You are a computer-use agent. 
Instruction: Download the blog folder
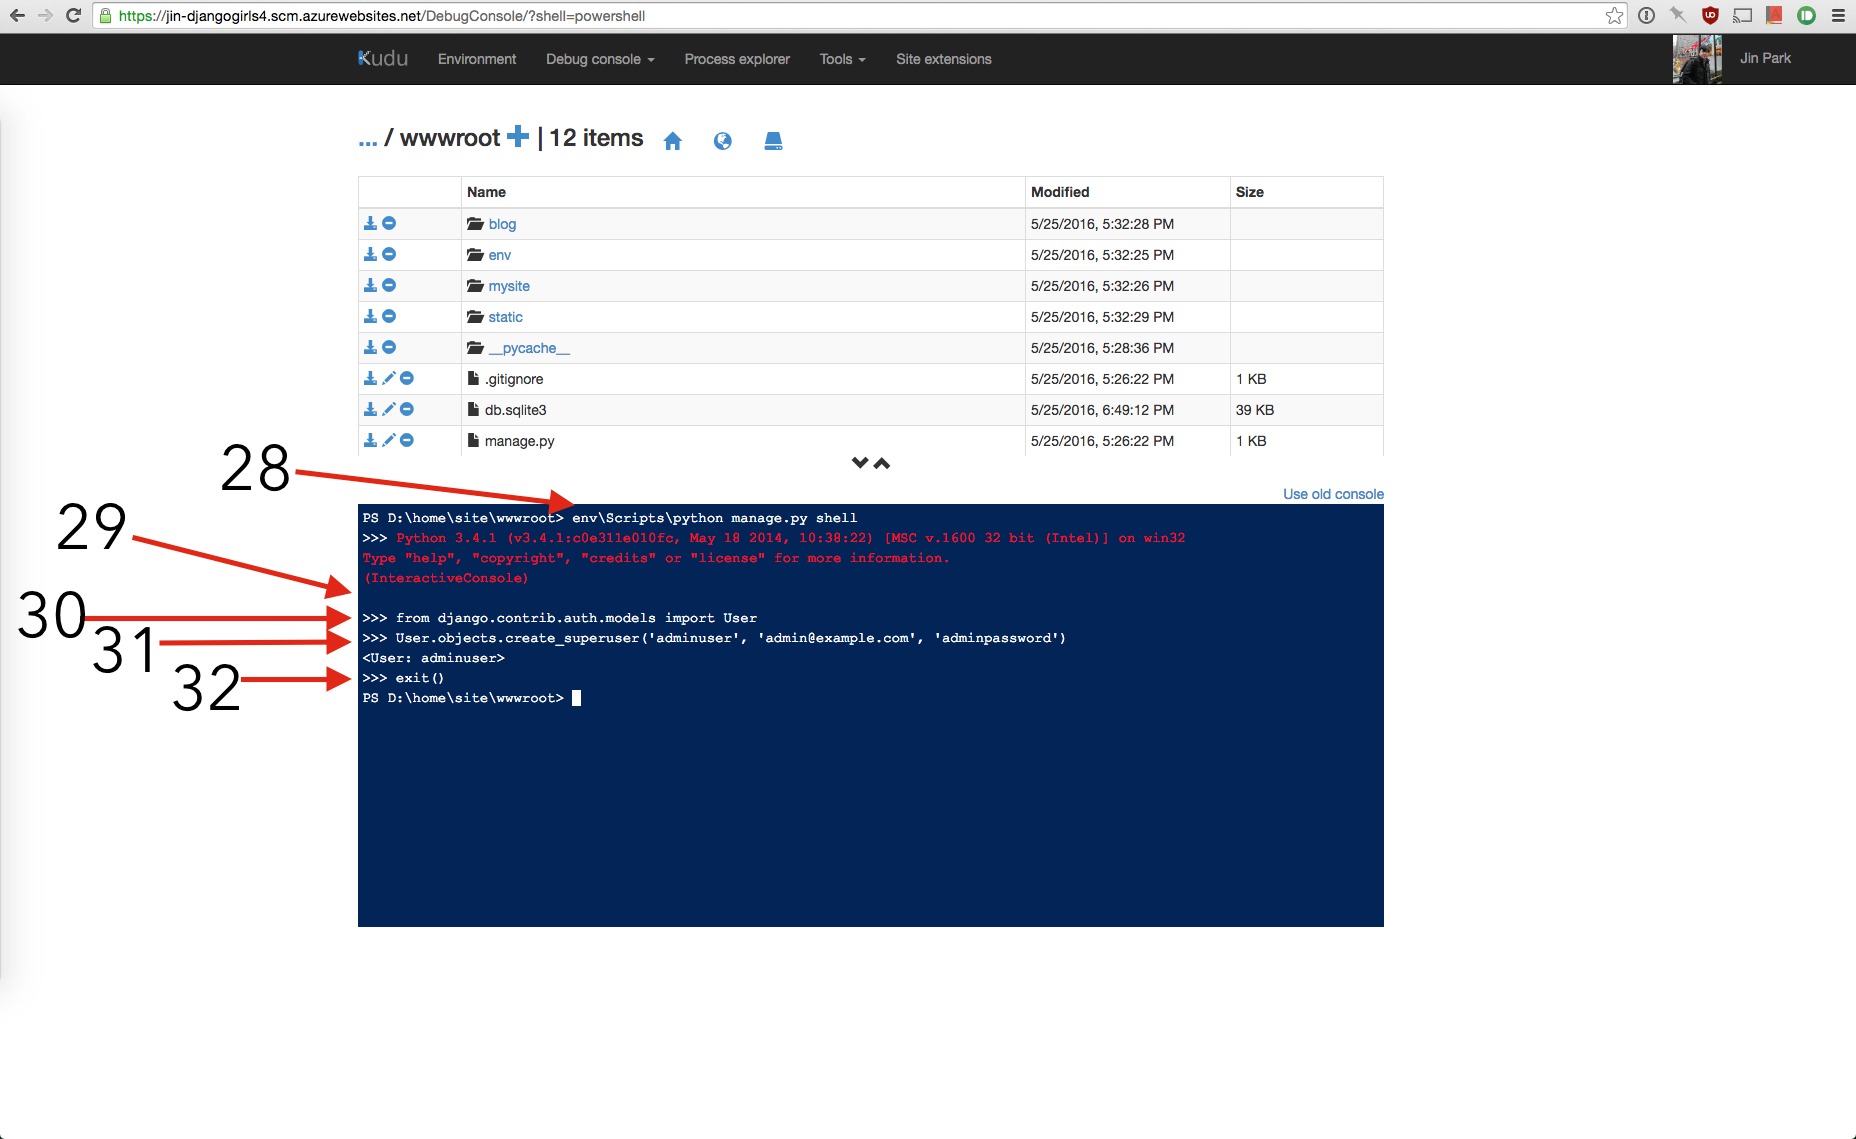(370, 224)
